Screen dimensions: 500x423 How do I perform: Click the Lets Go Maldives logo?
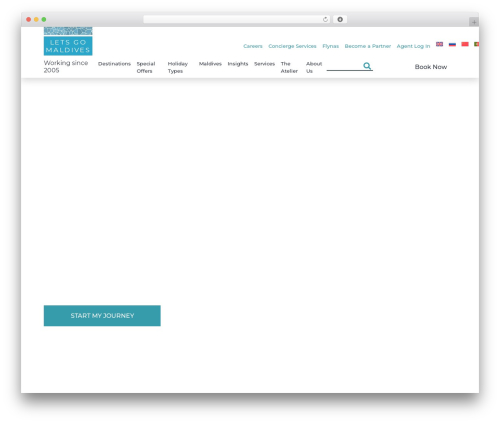(x=68, y=41)
